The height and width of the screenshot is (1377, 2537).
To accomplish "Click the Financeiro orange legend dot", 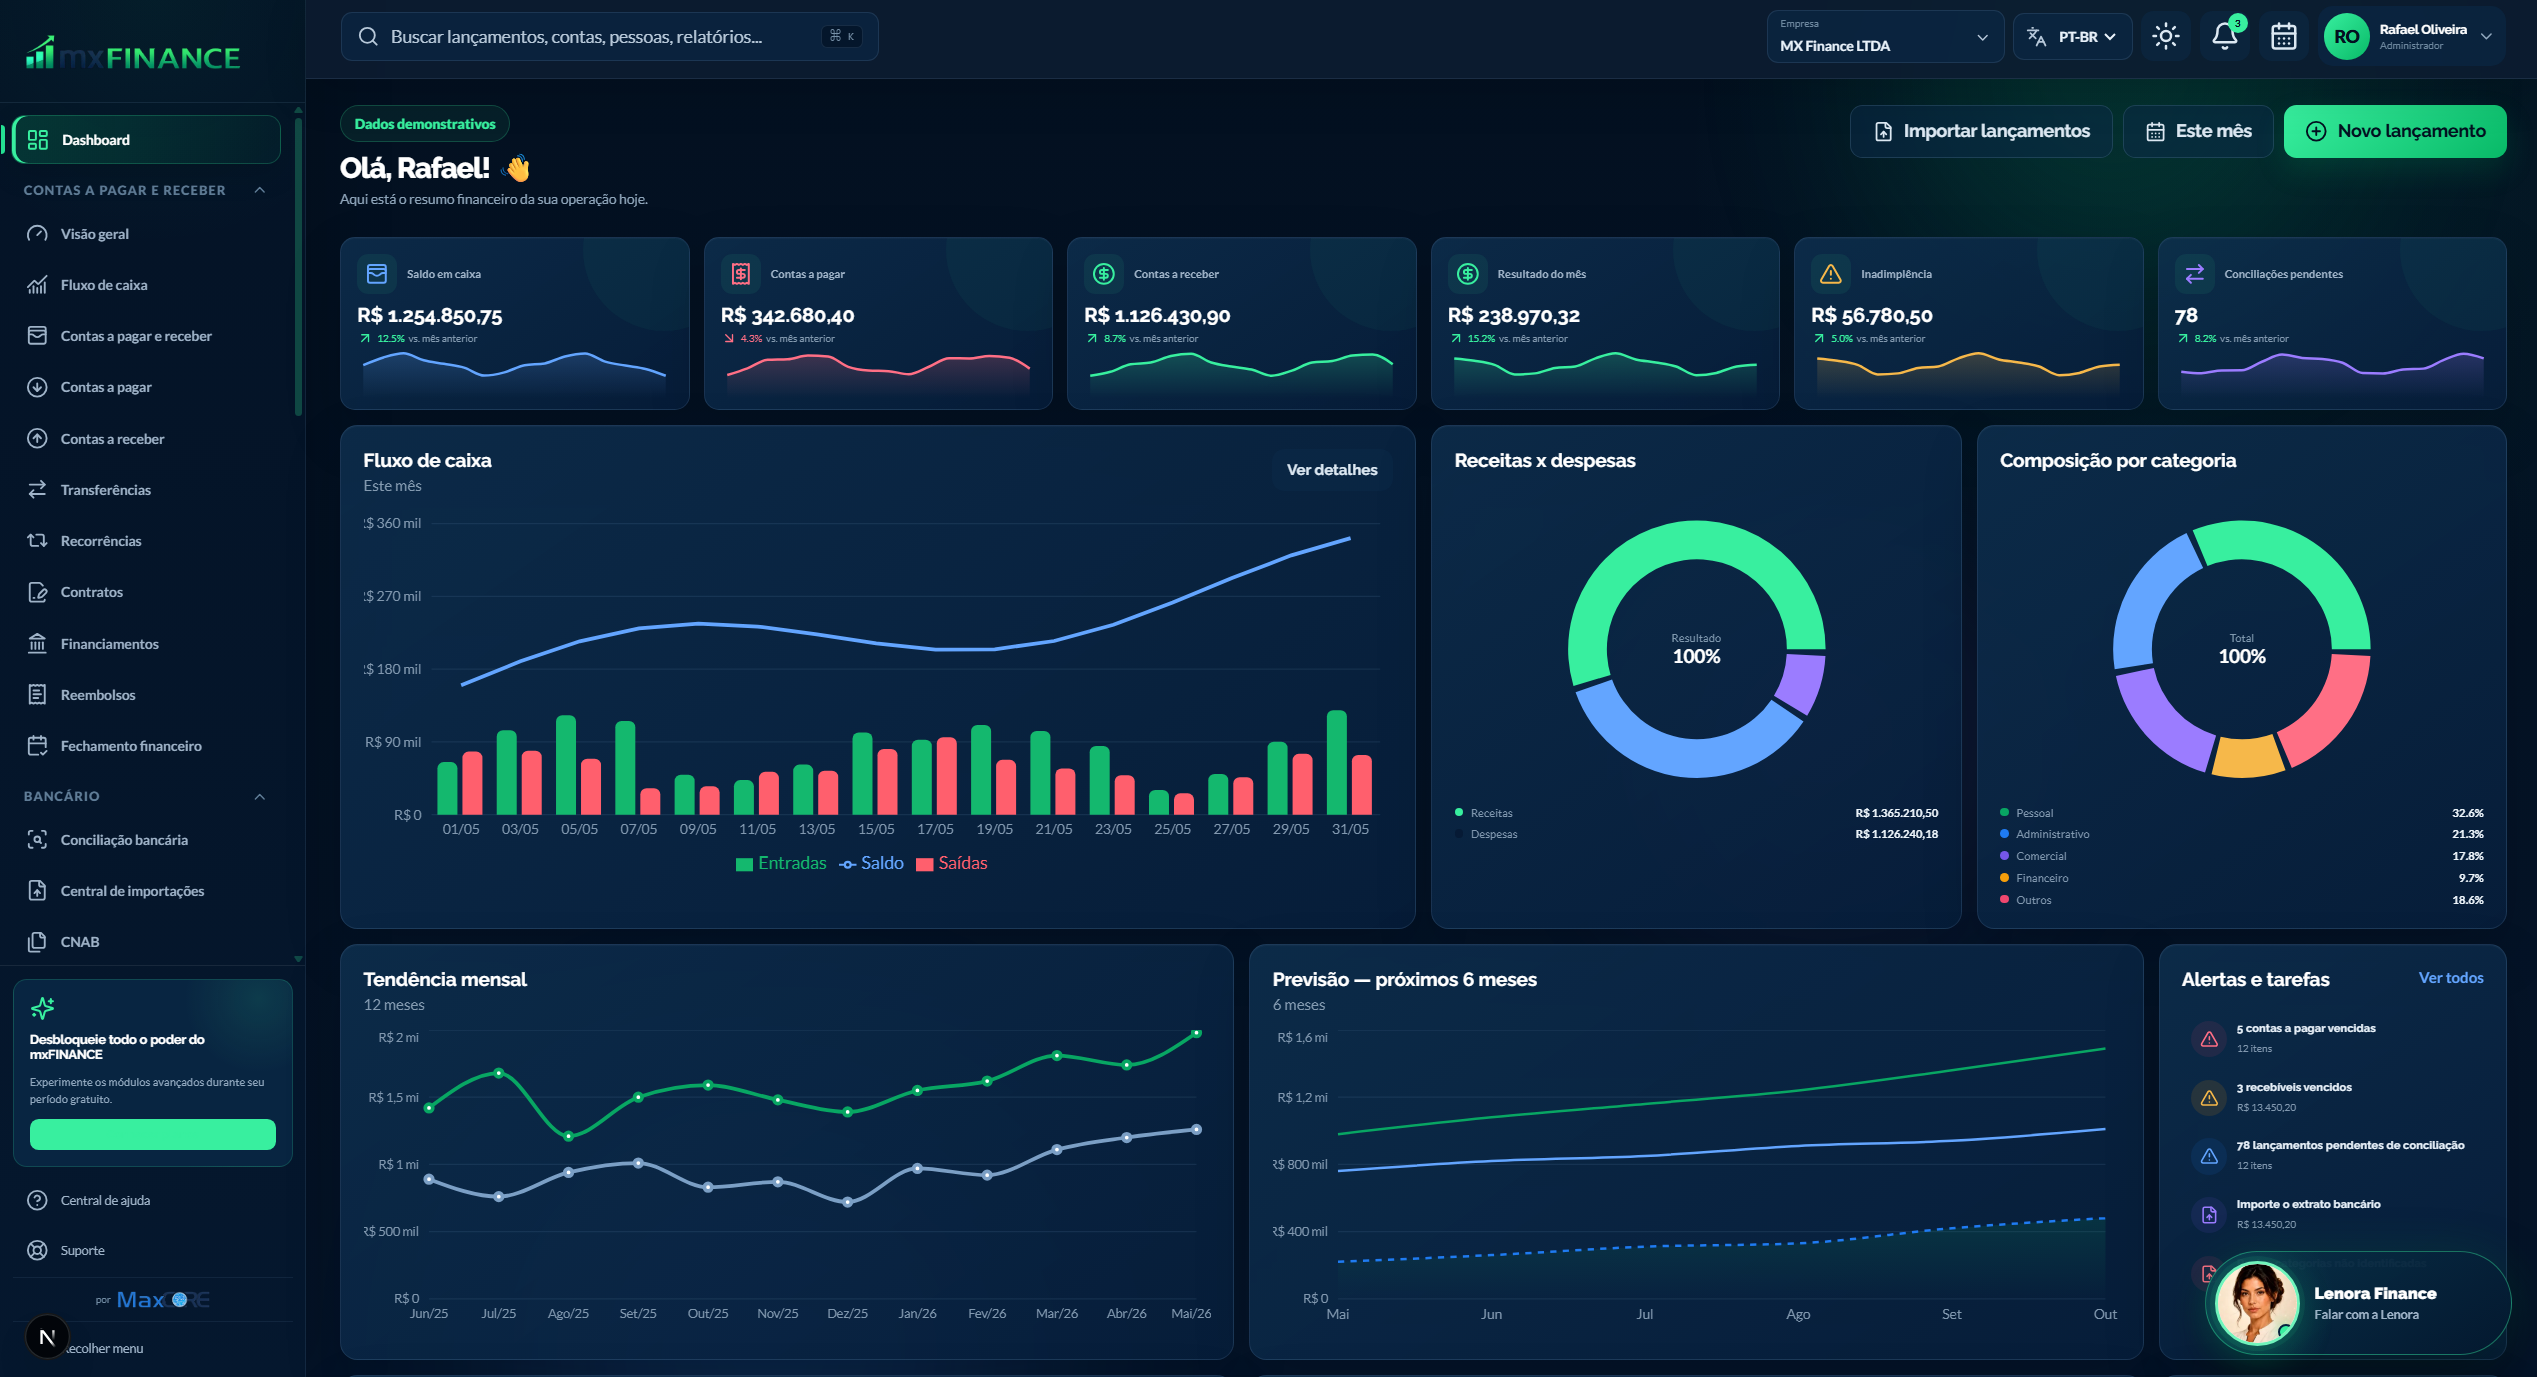I will [x=2004, y=878].
